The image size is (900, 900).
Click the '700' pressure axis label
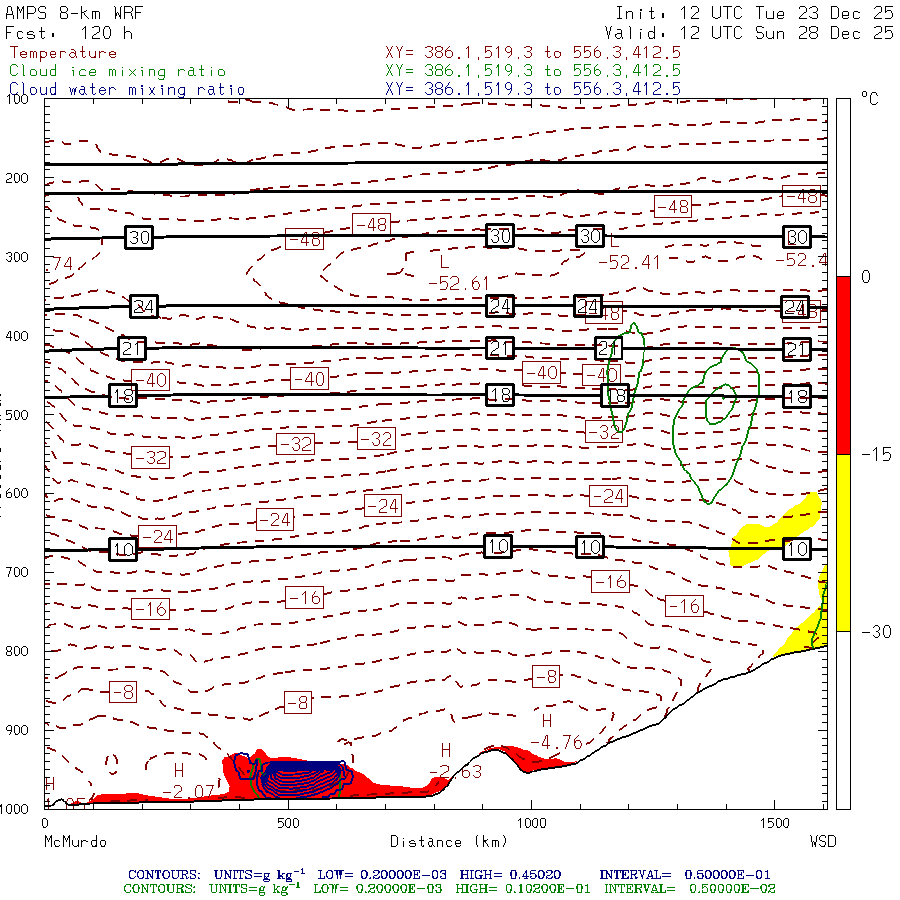17,572
